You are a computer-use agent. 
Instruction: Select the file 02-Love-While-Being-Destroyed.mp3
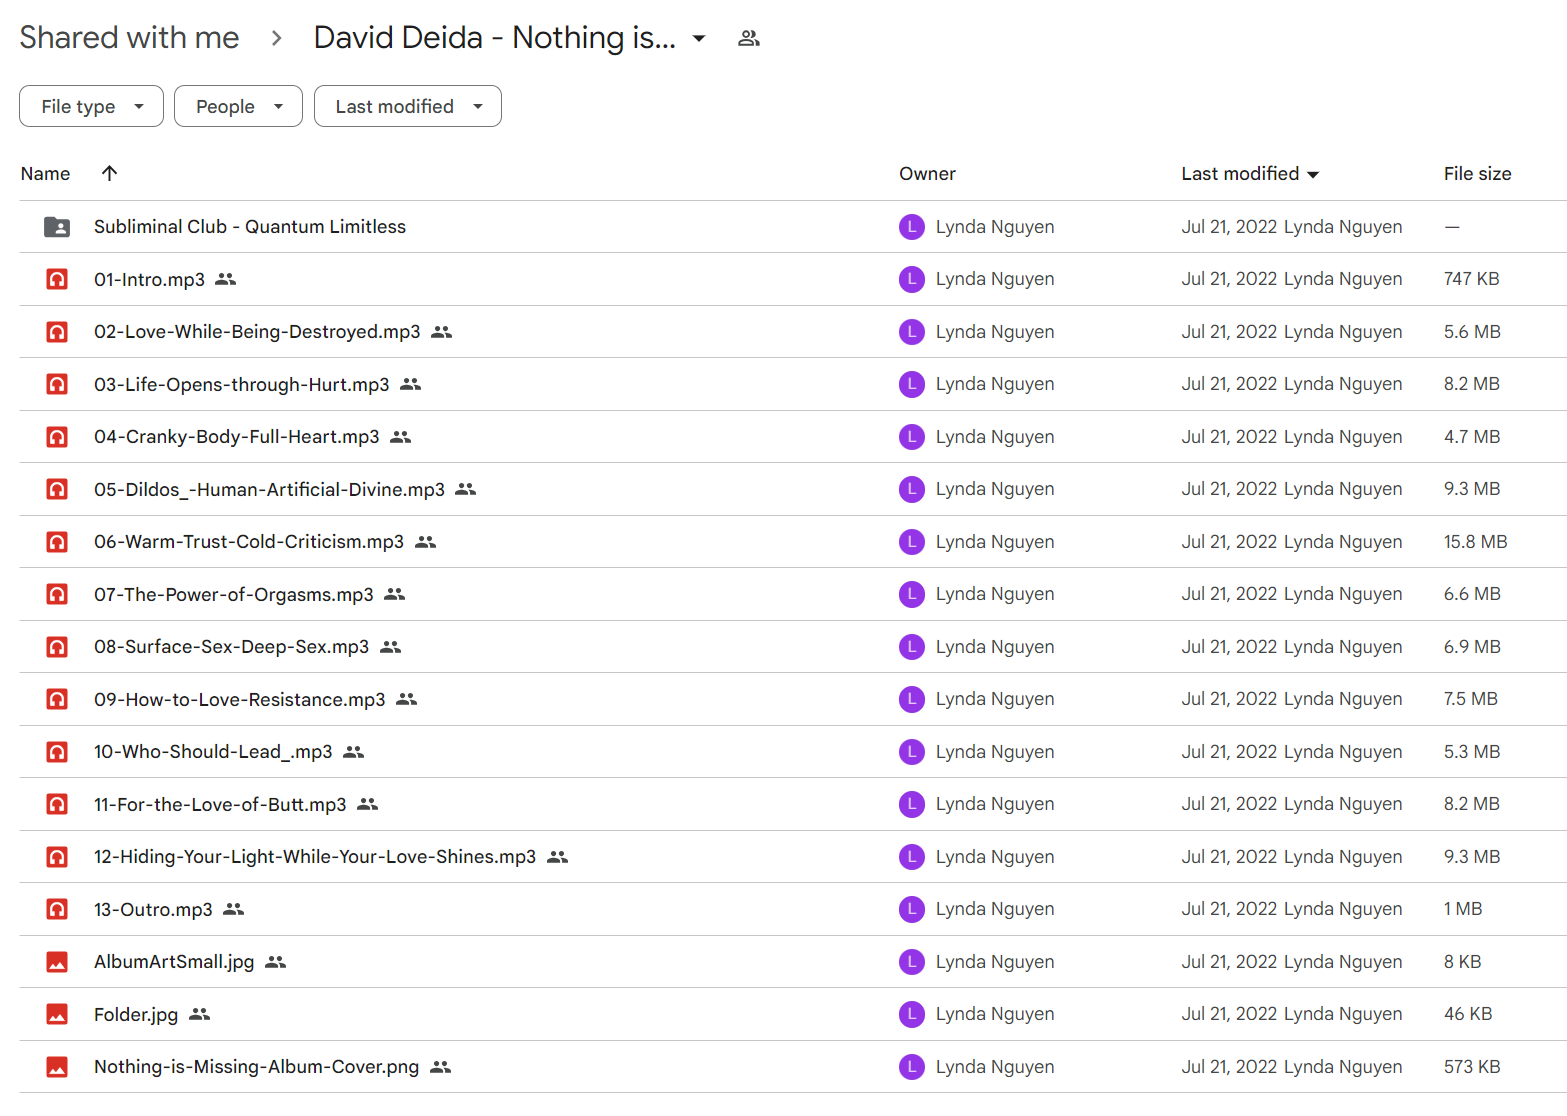point(257,332)
